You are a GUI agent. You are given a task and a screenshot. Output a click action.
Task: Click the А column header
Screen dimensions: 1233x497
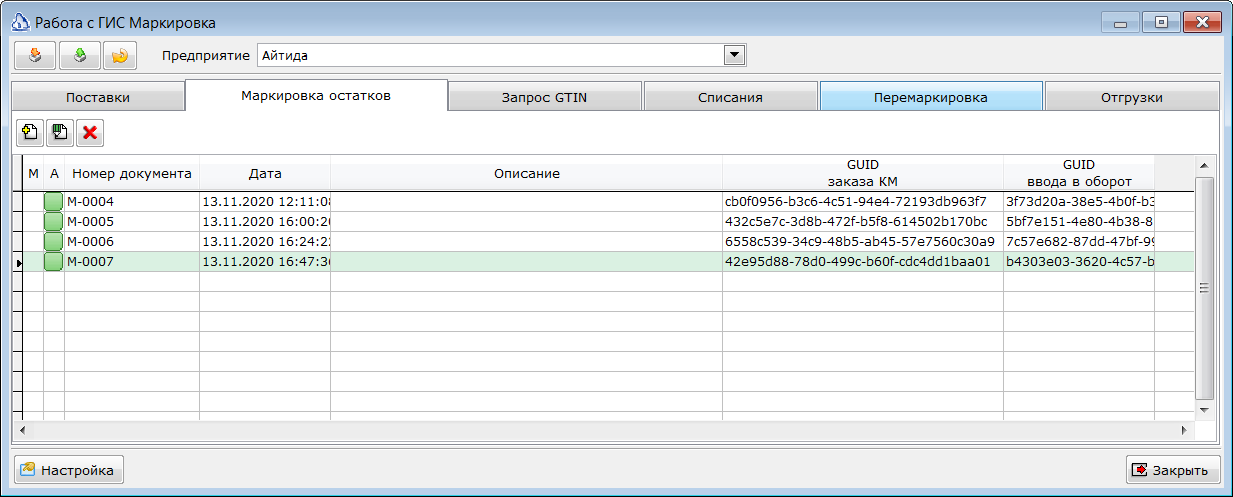tap(54, 173)
